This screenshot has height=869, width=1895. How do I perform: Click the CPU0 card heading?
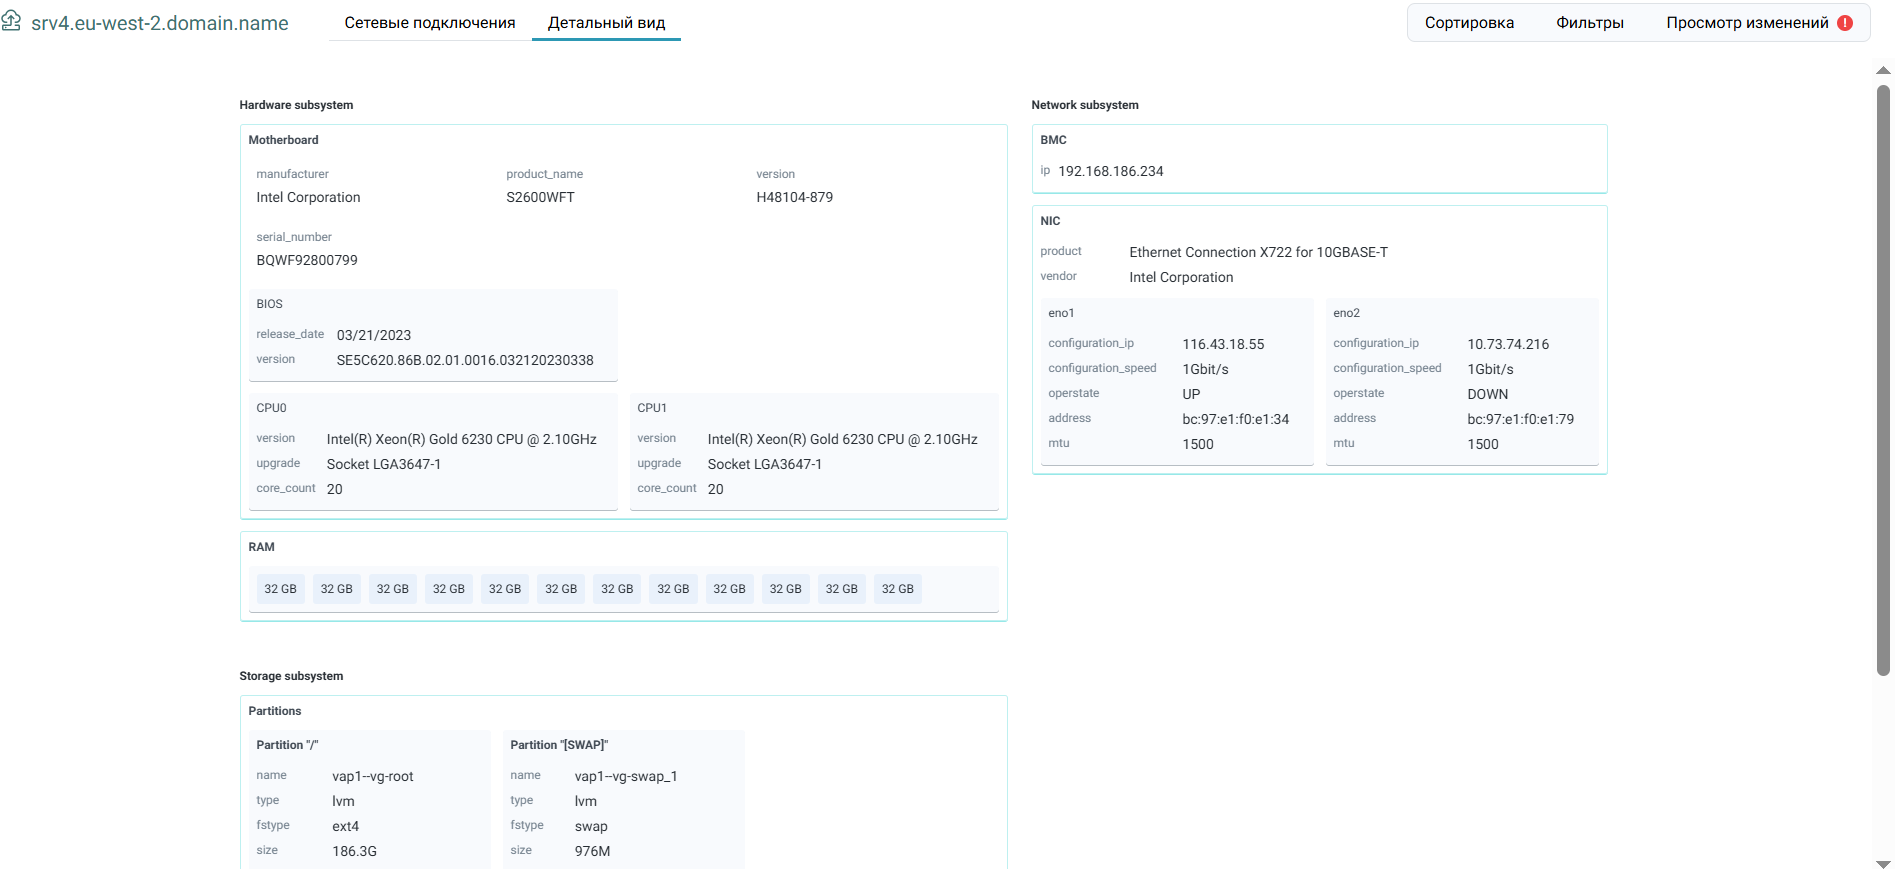click(271, 408)
